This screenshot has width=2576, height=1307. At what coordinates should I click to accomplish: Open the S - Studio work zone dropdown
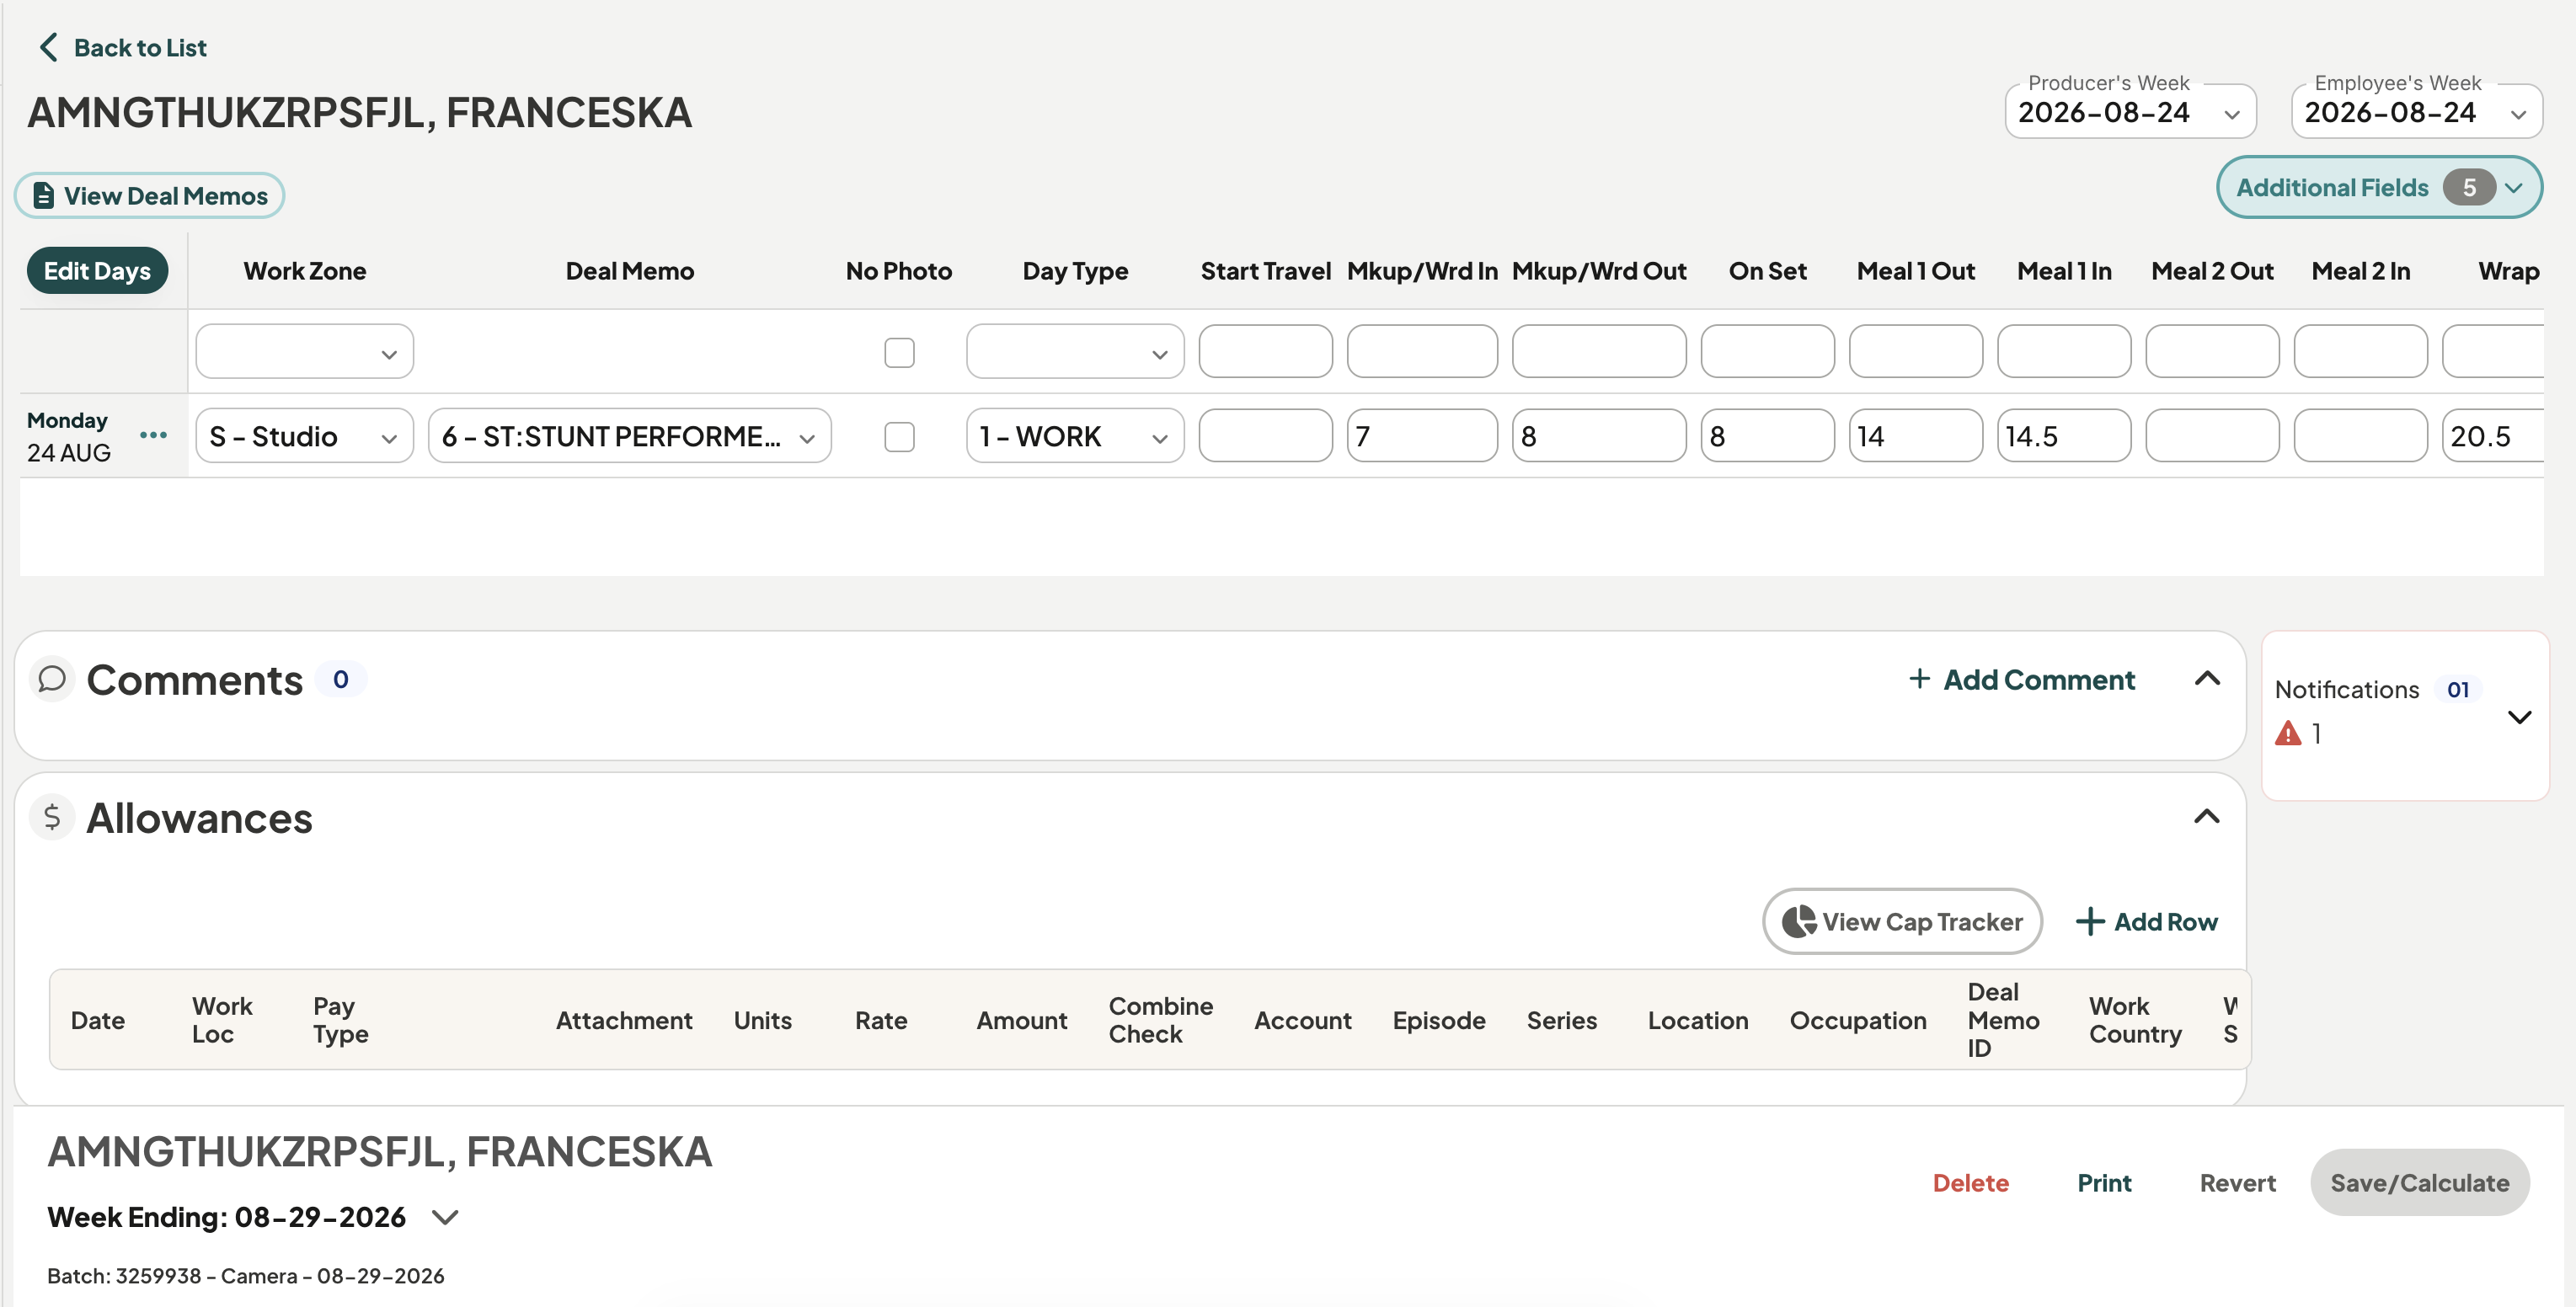(304, 436)
